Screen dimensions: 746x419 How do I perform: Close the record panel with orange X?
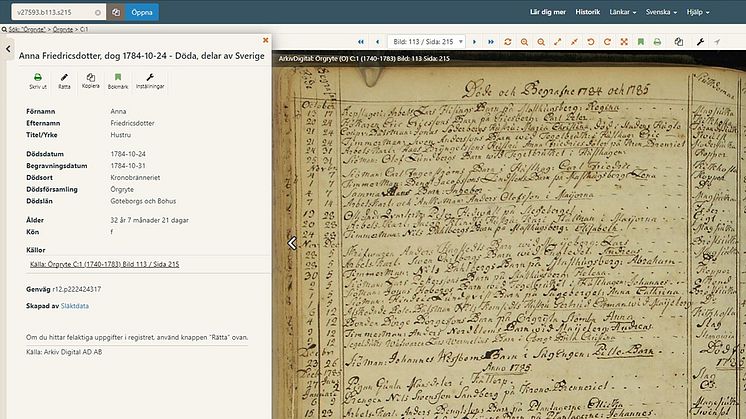[x=265, y=40]
